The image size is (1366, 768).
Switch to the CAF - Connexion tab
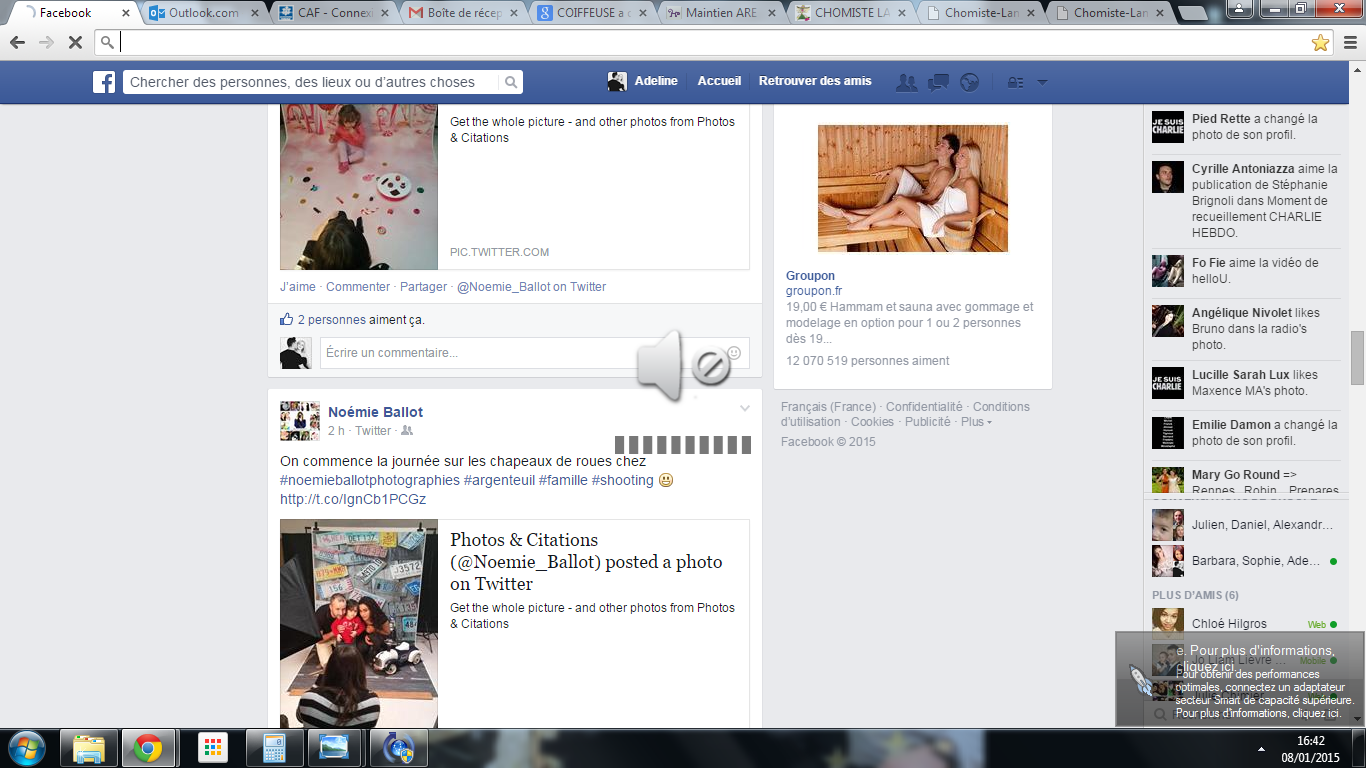pos(335,13)
